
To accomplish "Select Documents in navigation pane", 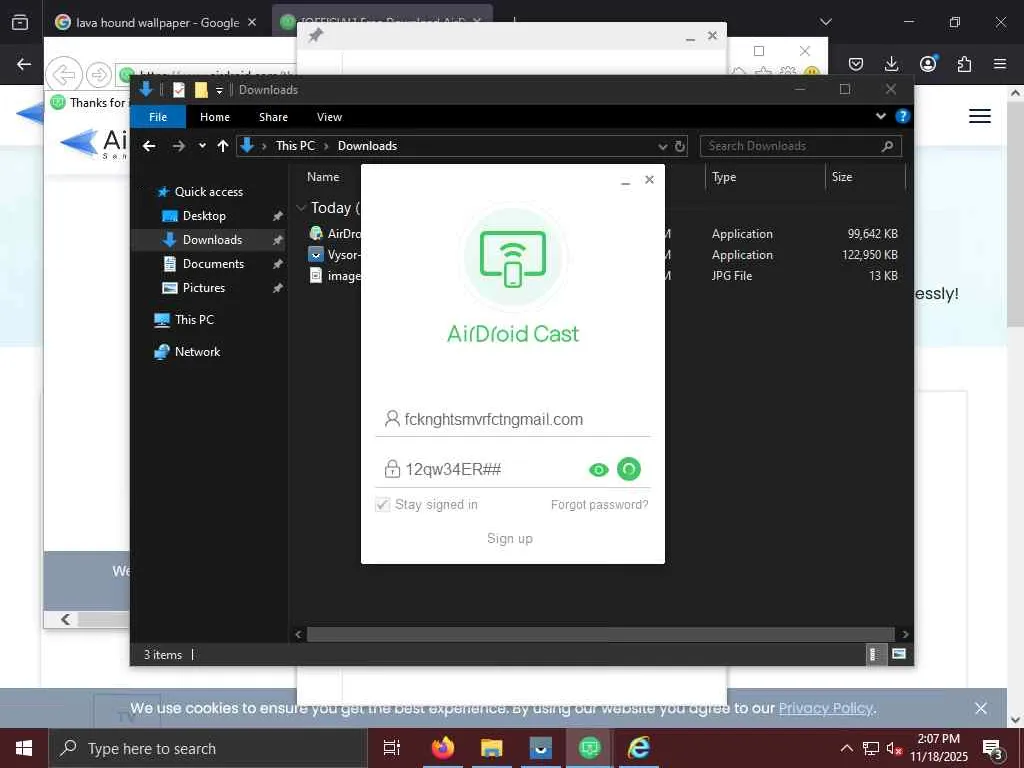I will tap(213, 264).
